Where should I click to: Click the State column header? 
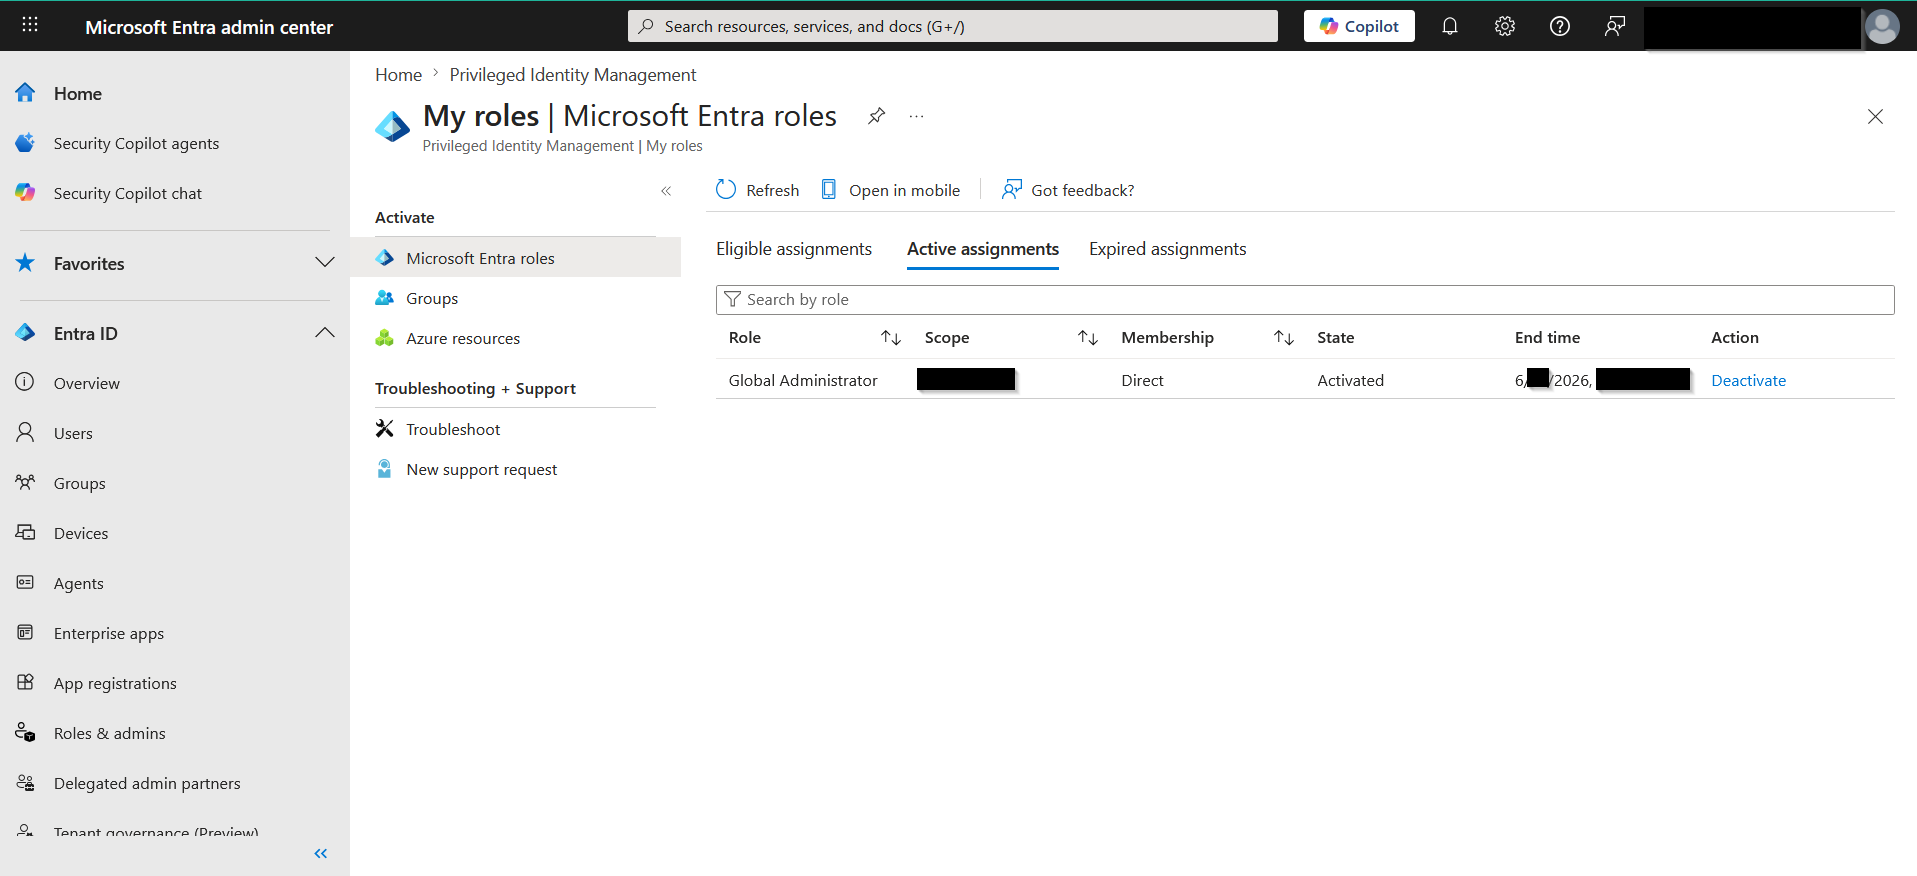coord(1335,338)
